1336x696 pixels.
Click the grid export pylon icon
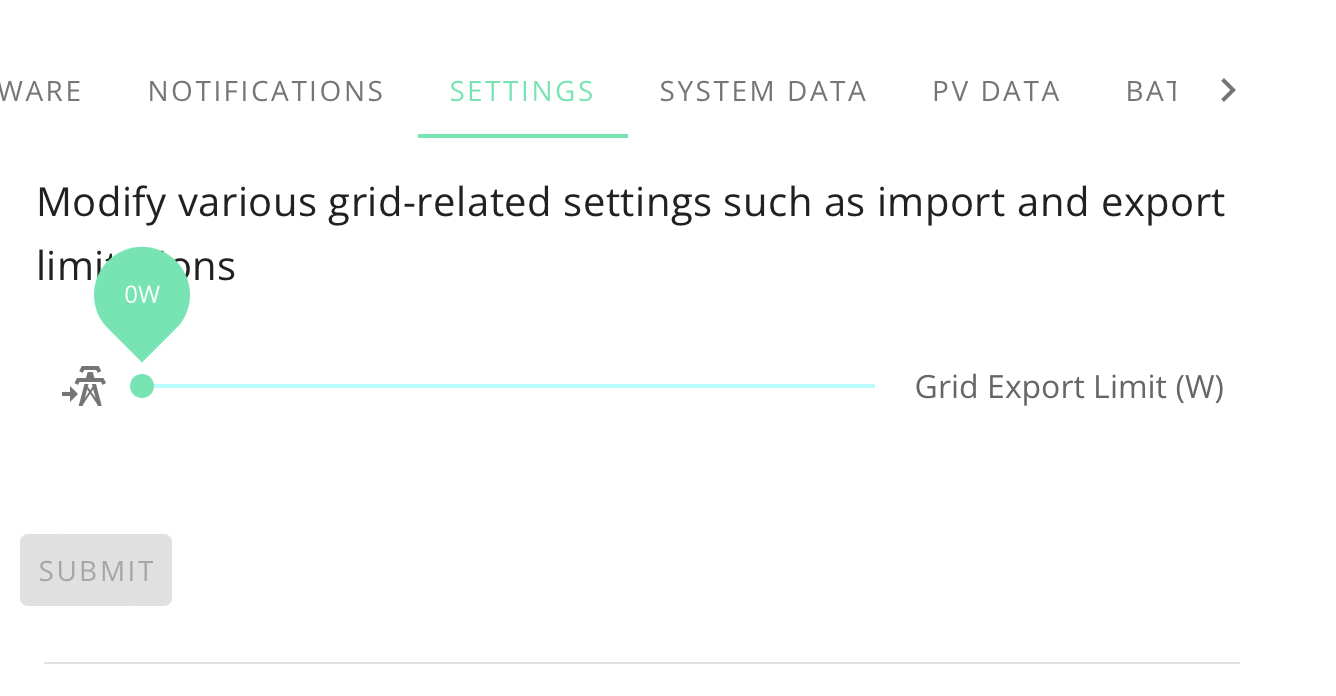(84, 386)
